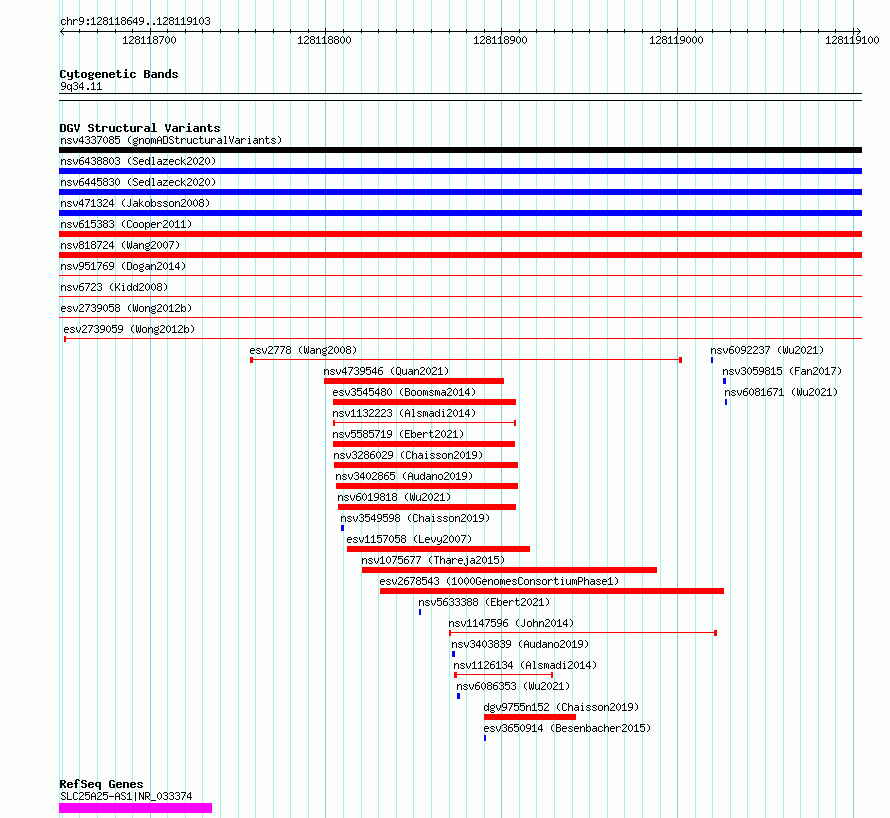Open nsv3286029 (Chaisson2019) variant

click(408, 455)
